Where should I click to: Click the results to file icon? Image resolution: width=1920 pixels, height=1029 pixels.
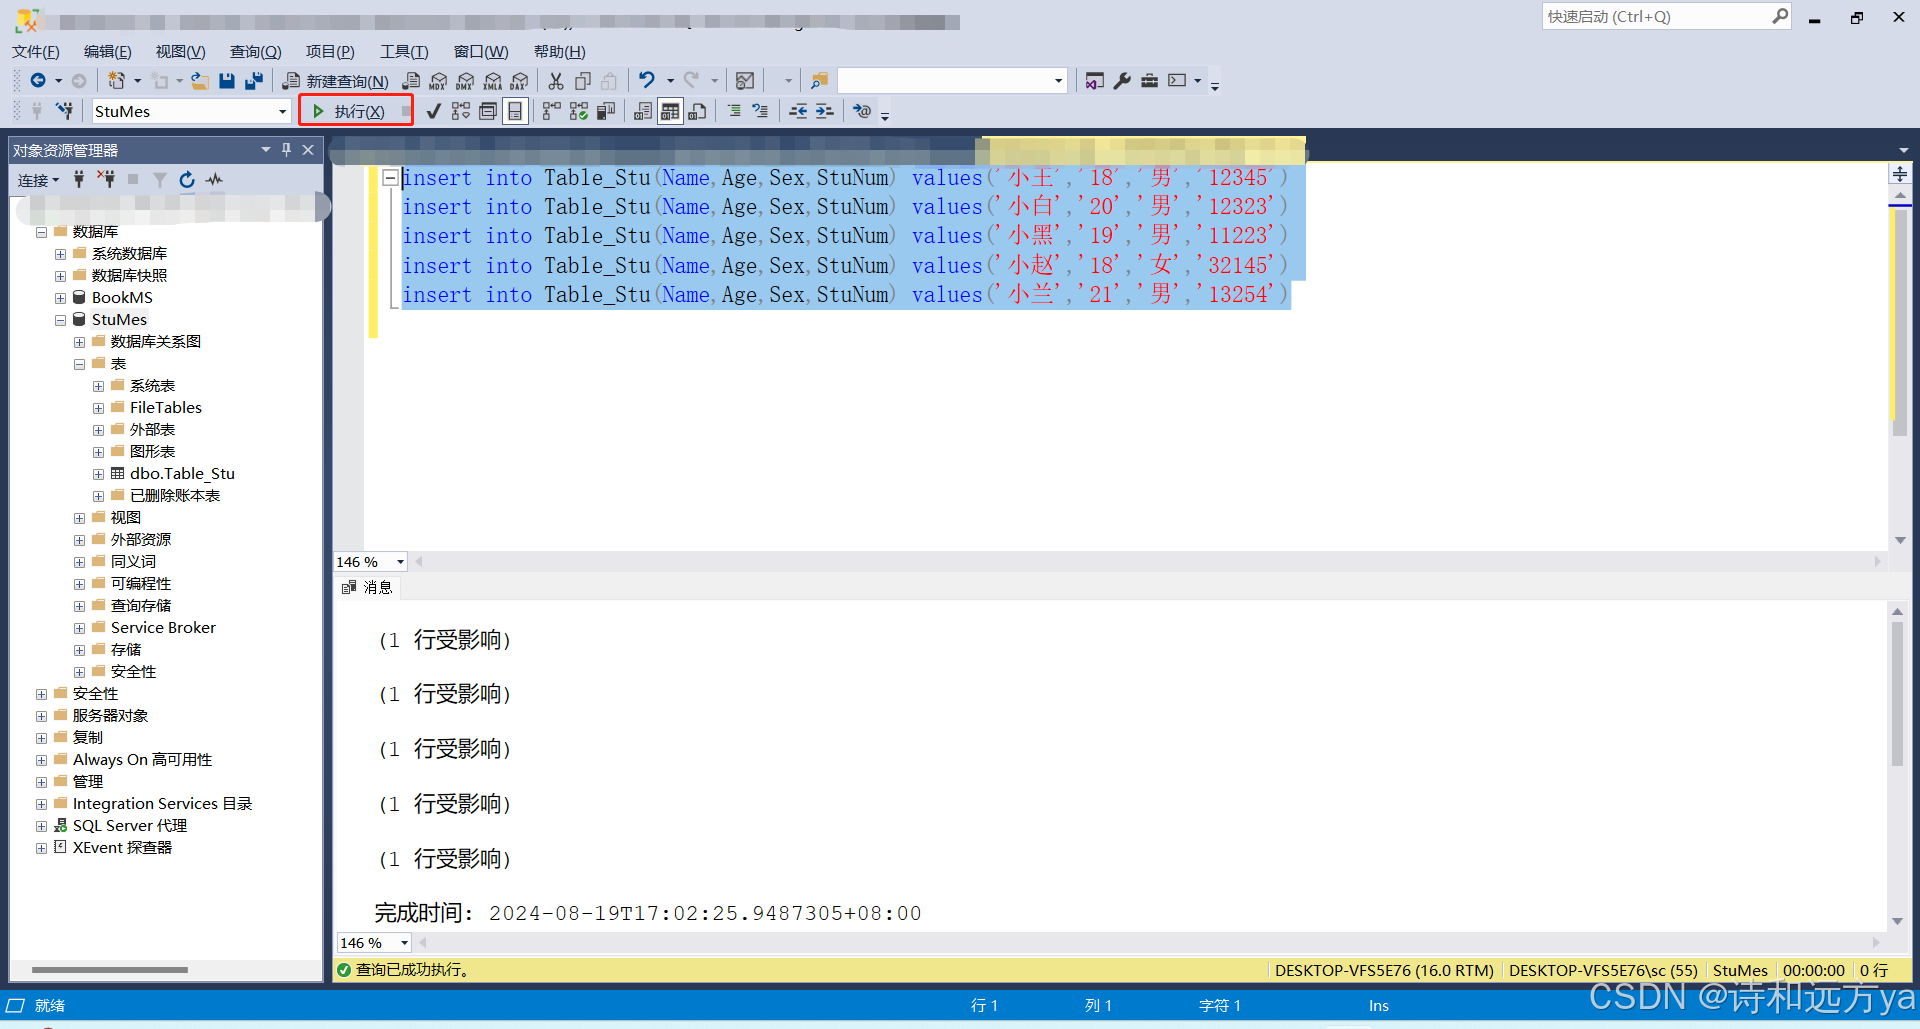(698, 111)
